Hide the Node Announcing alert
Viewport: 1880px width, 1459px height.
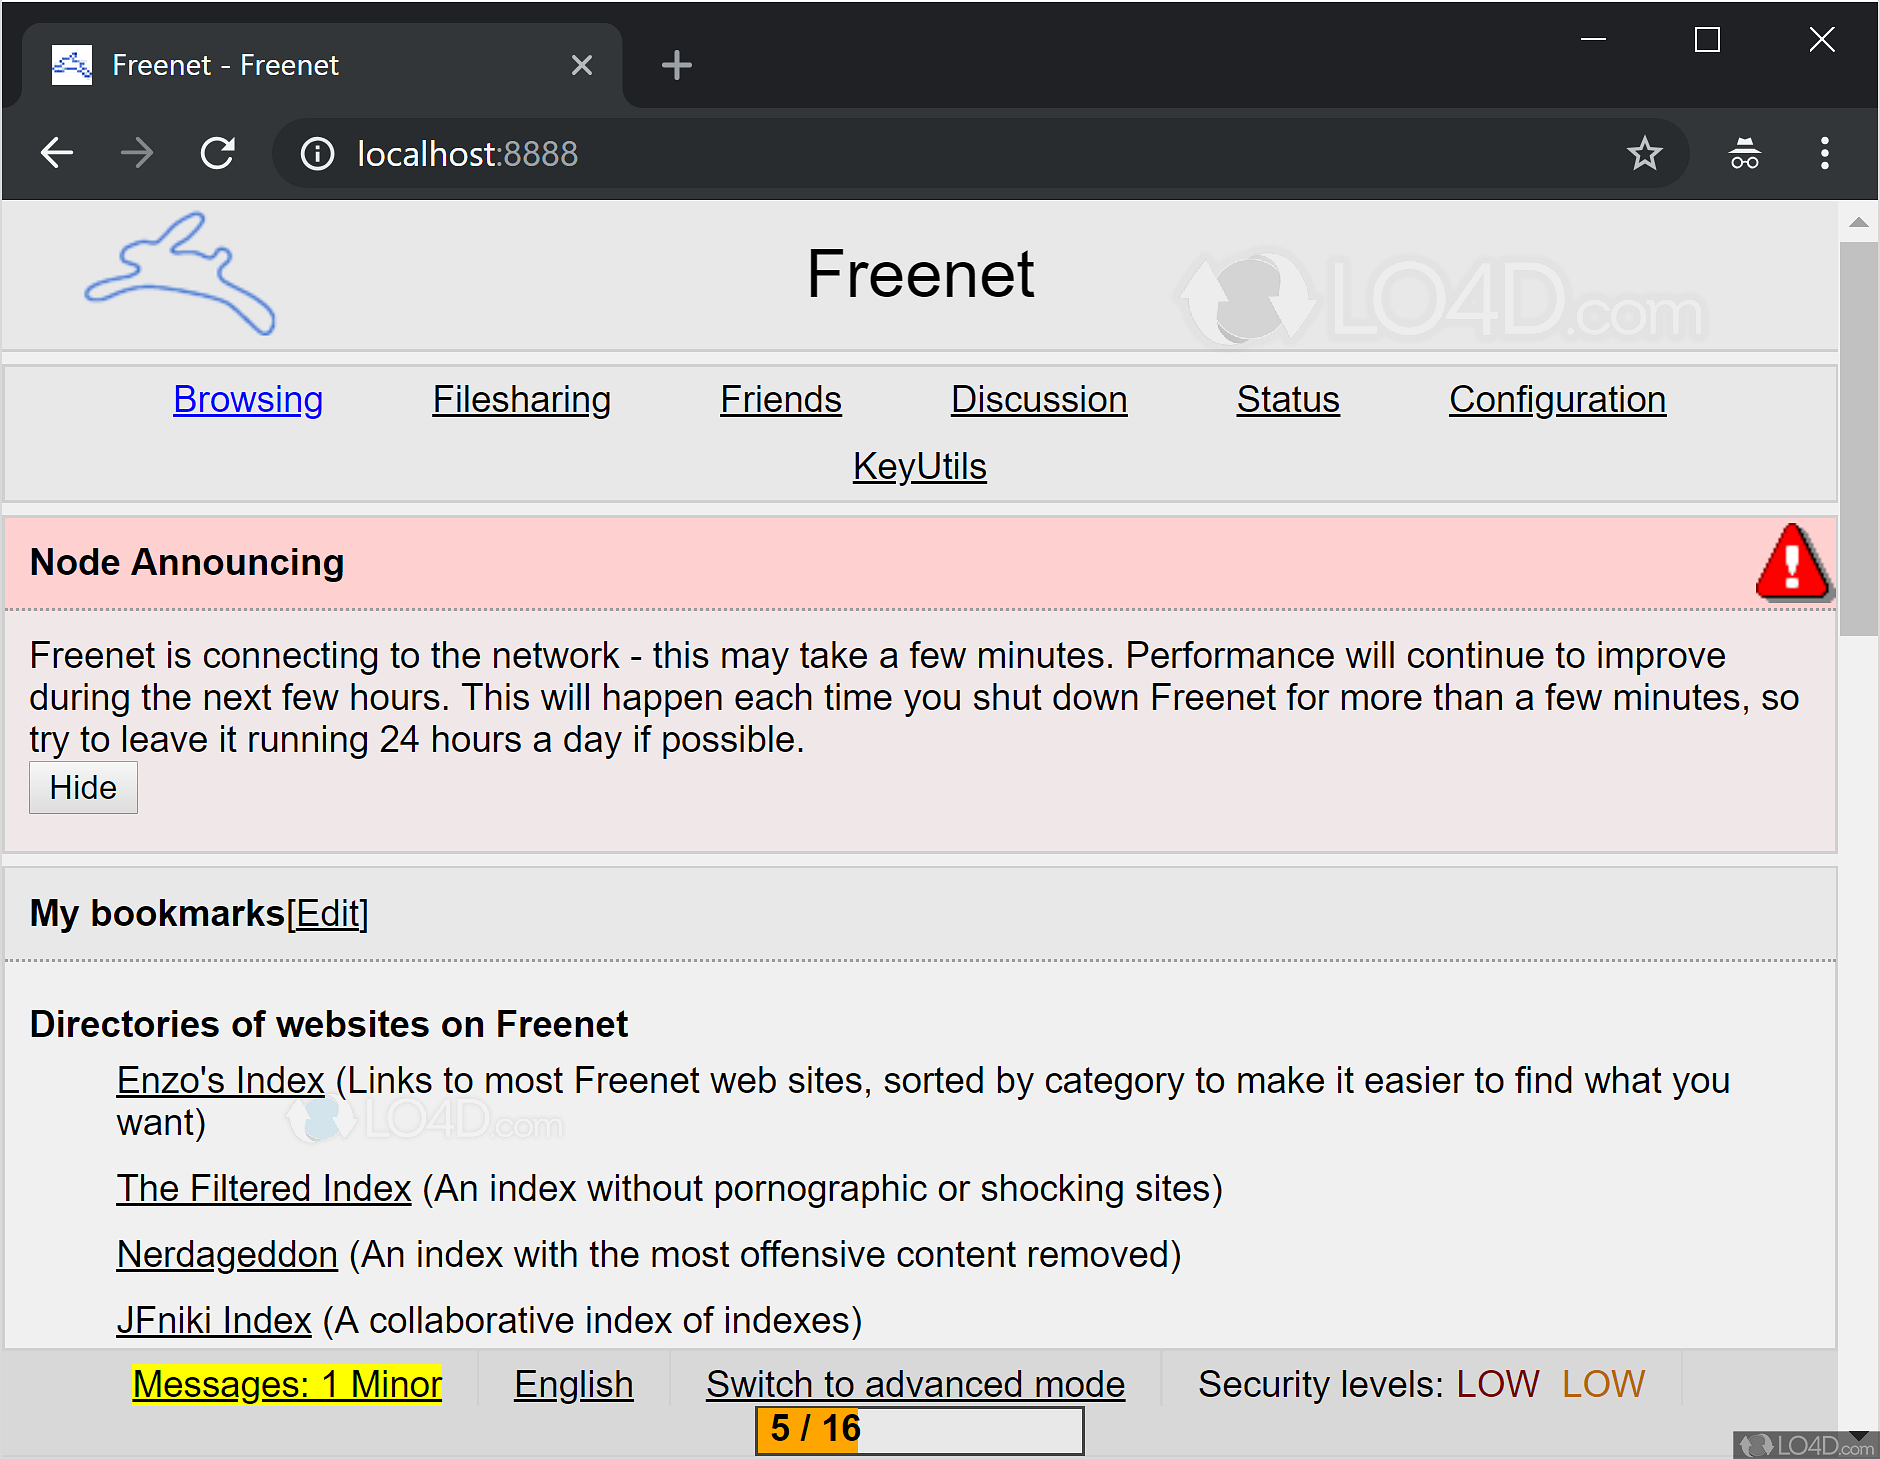(83, 788)
